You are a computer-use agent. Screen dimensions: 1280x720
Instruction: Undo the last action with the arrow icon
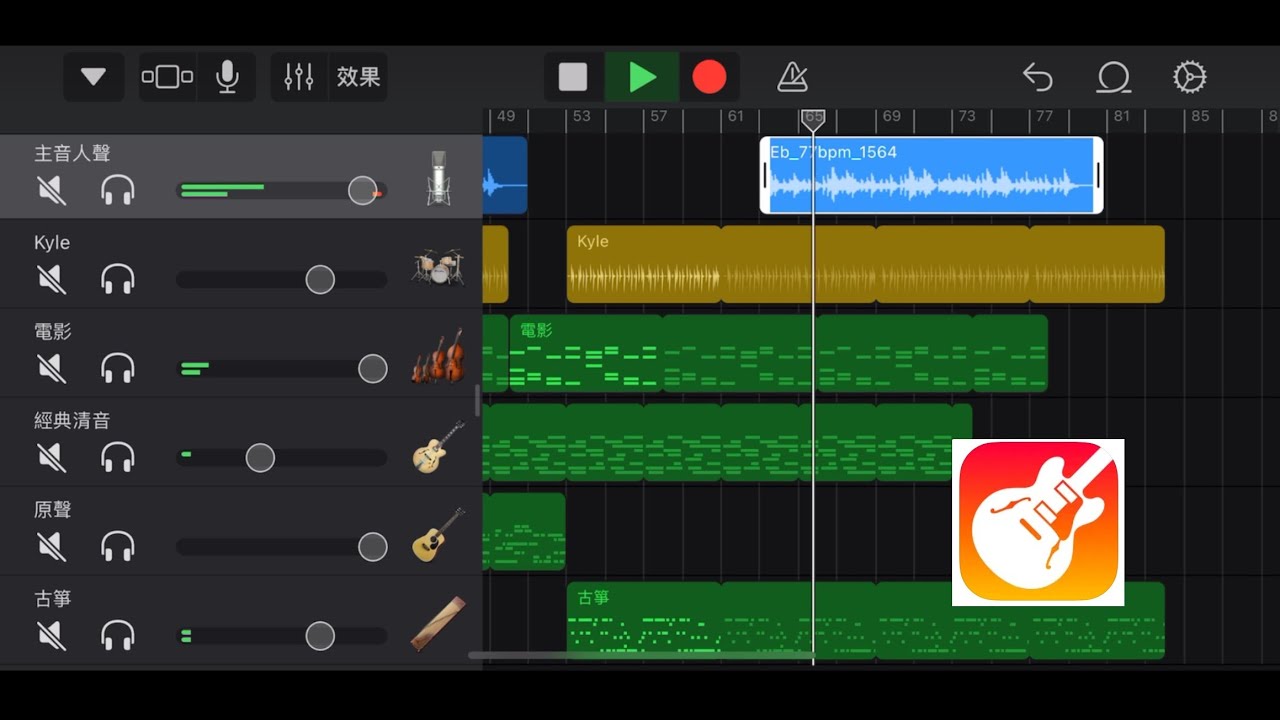(x=1038, y=77)
